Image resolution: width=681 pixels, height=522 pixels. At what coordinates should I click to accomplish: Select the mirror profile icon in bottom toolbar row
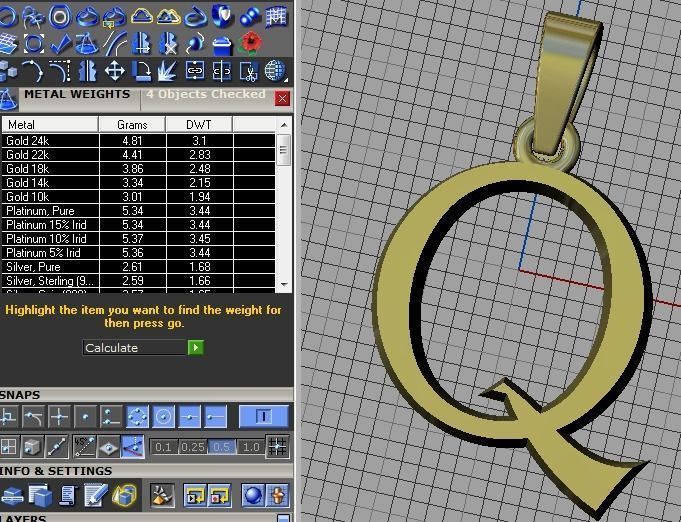[x=87, y=71]
